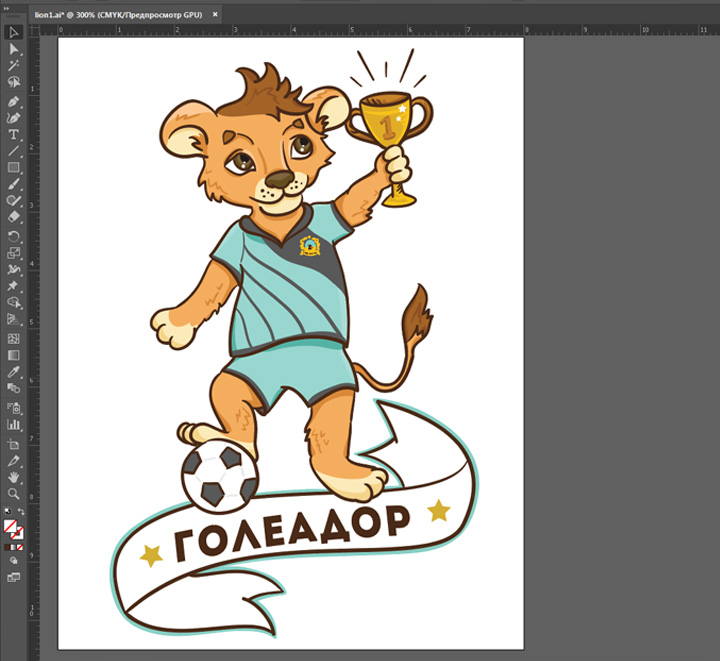Select the Gradient tool
Screen dimensions: 720x661
(14, 355)
